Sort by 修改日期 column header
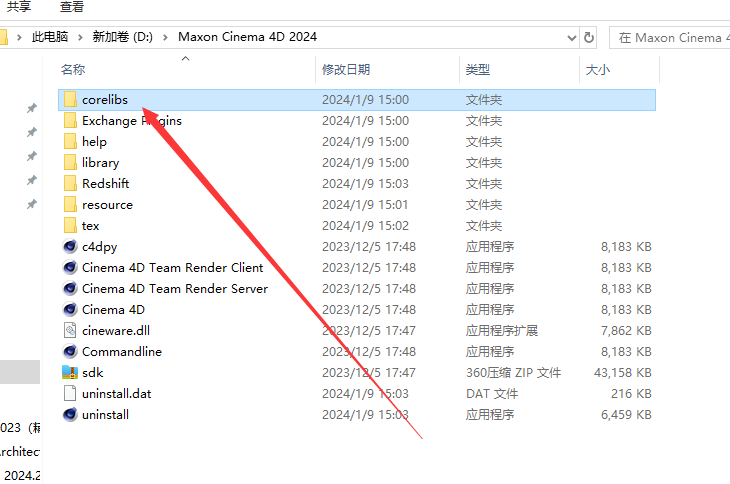 tap(346, 70)
